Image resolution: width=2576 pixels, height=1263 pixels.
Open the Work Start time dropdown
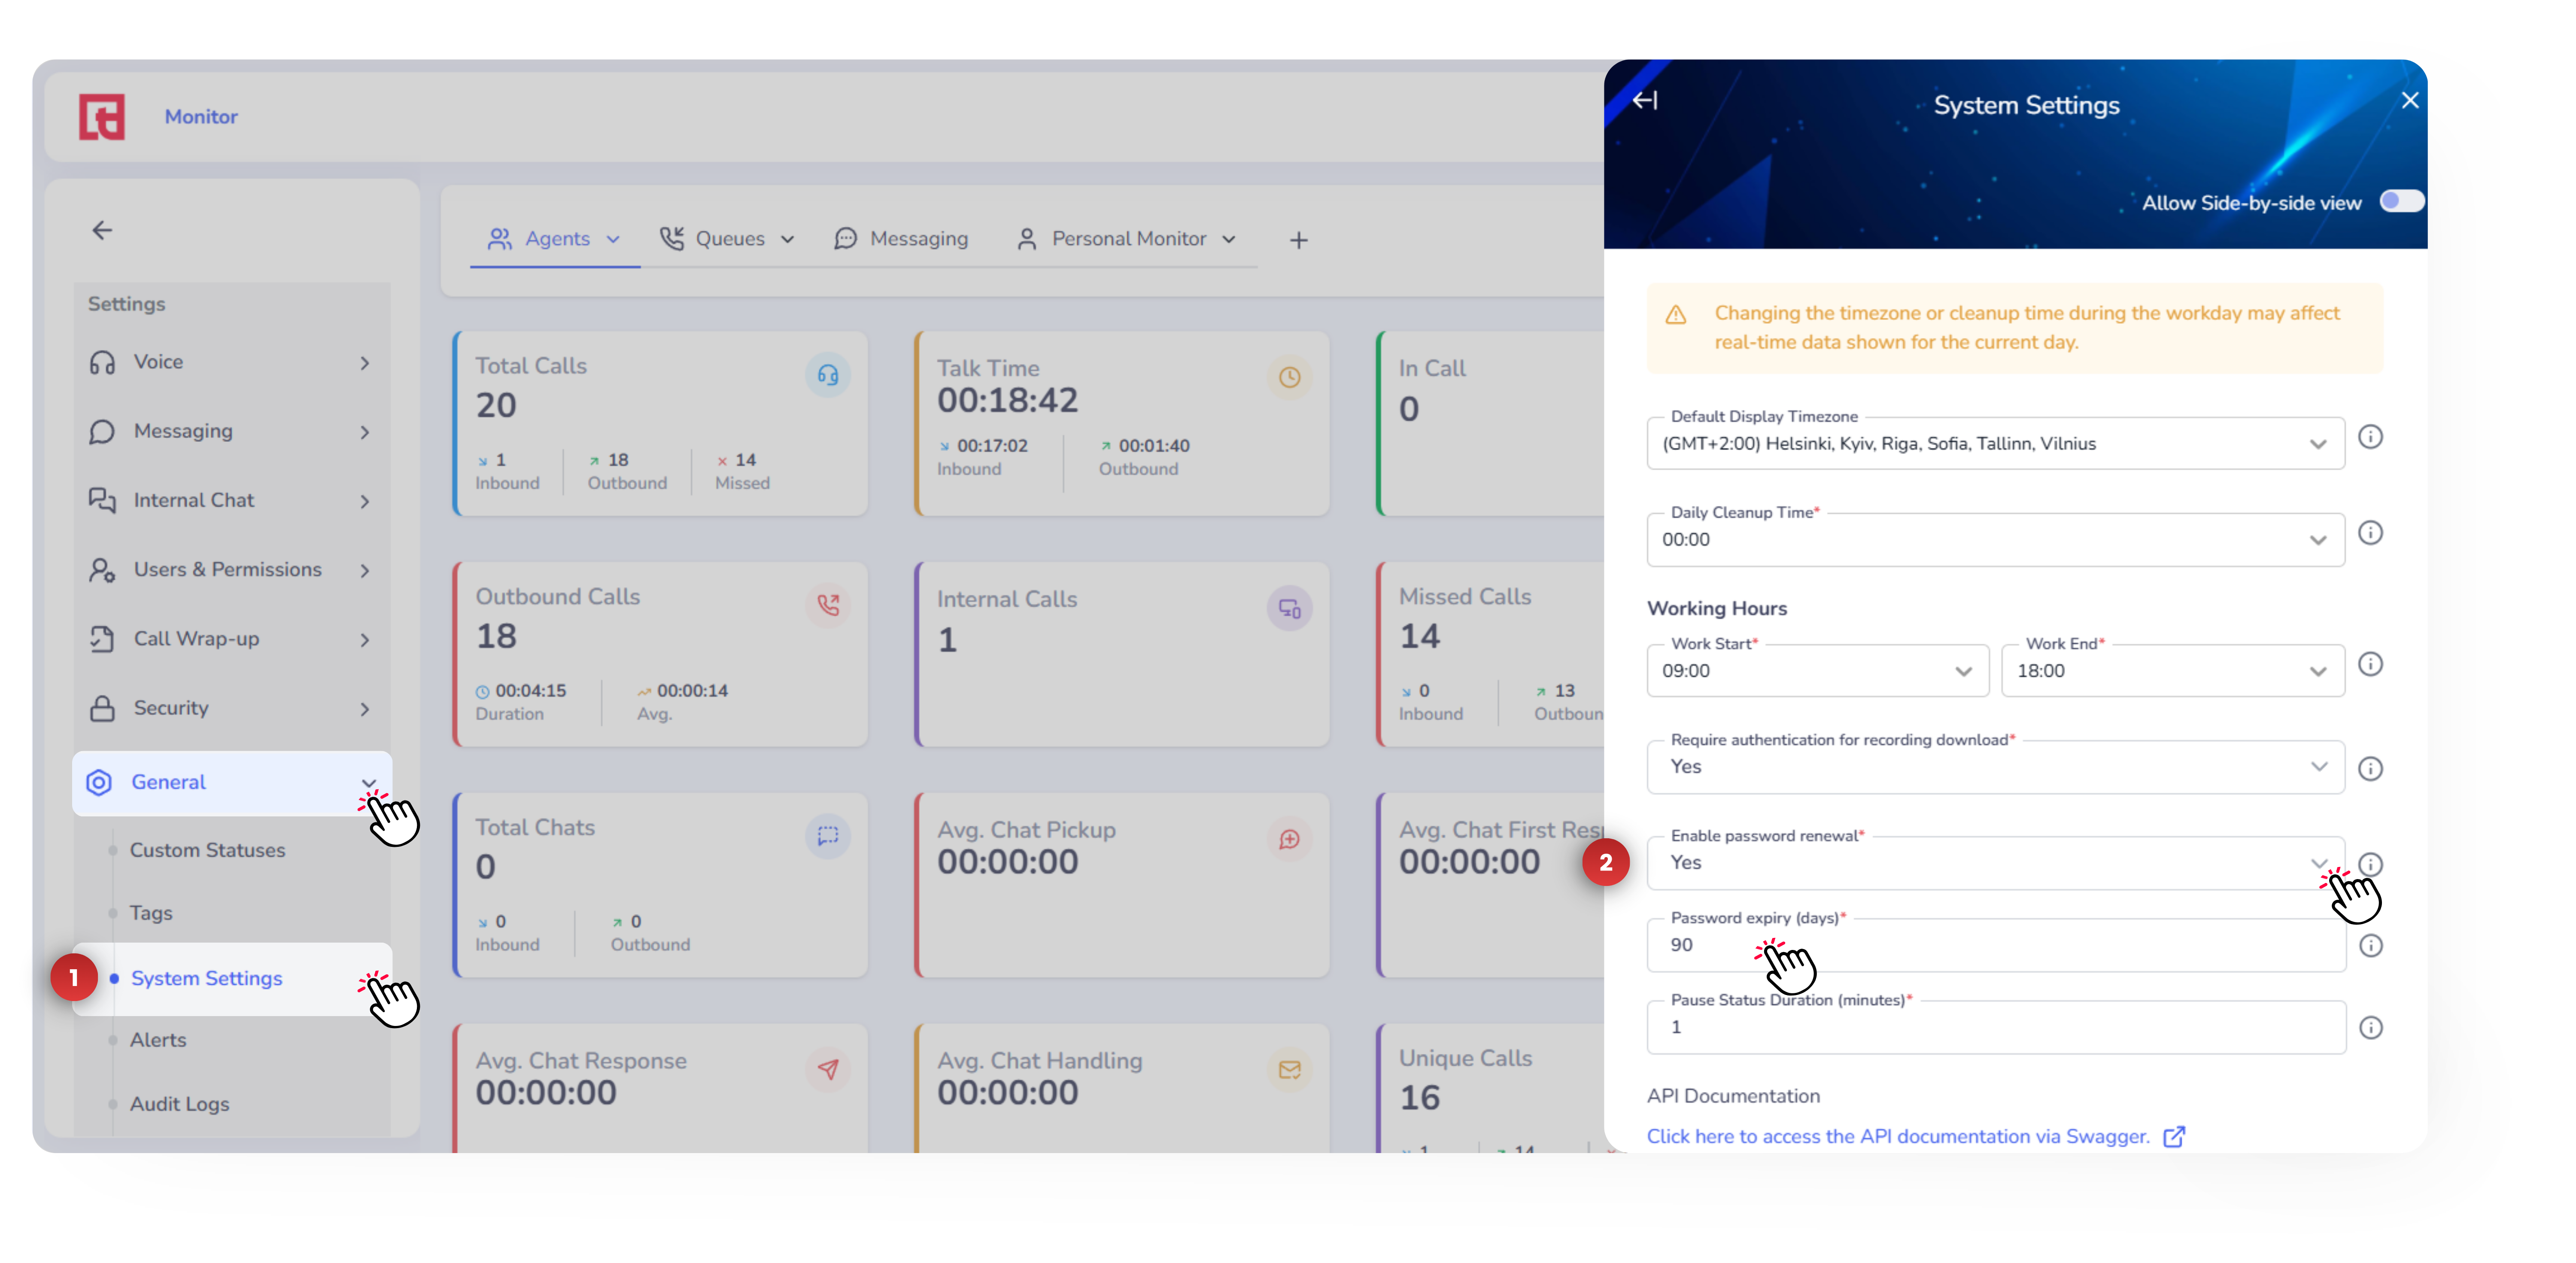[x=1816, y=671]
